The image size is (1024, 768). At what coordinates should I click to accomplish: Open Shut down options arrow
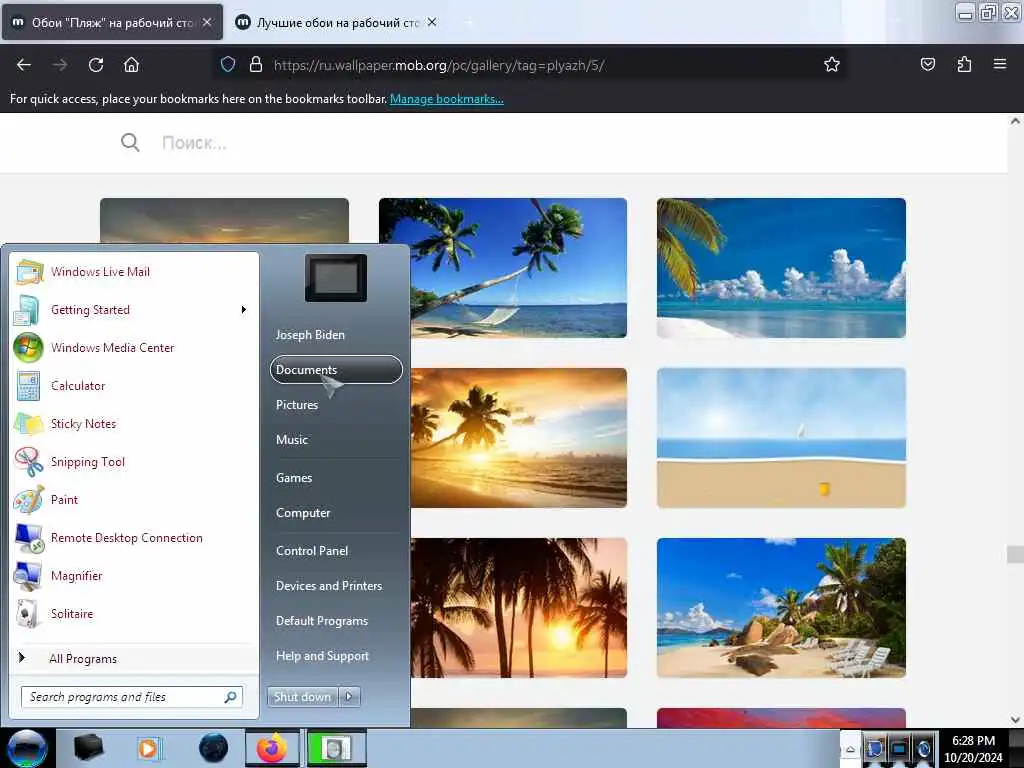tap(349, 697)
